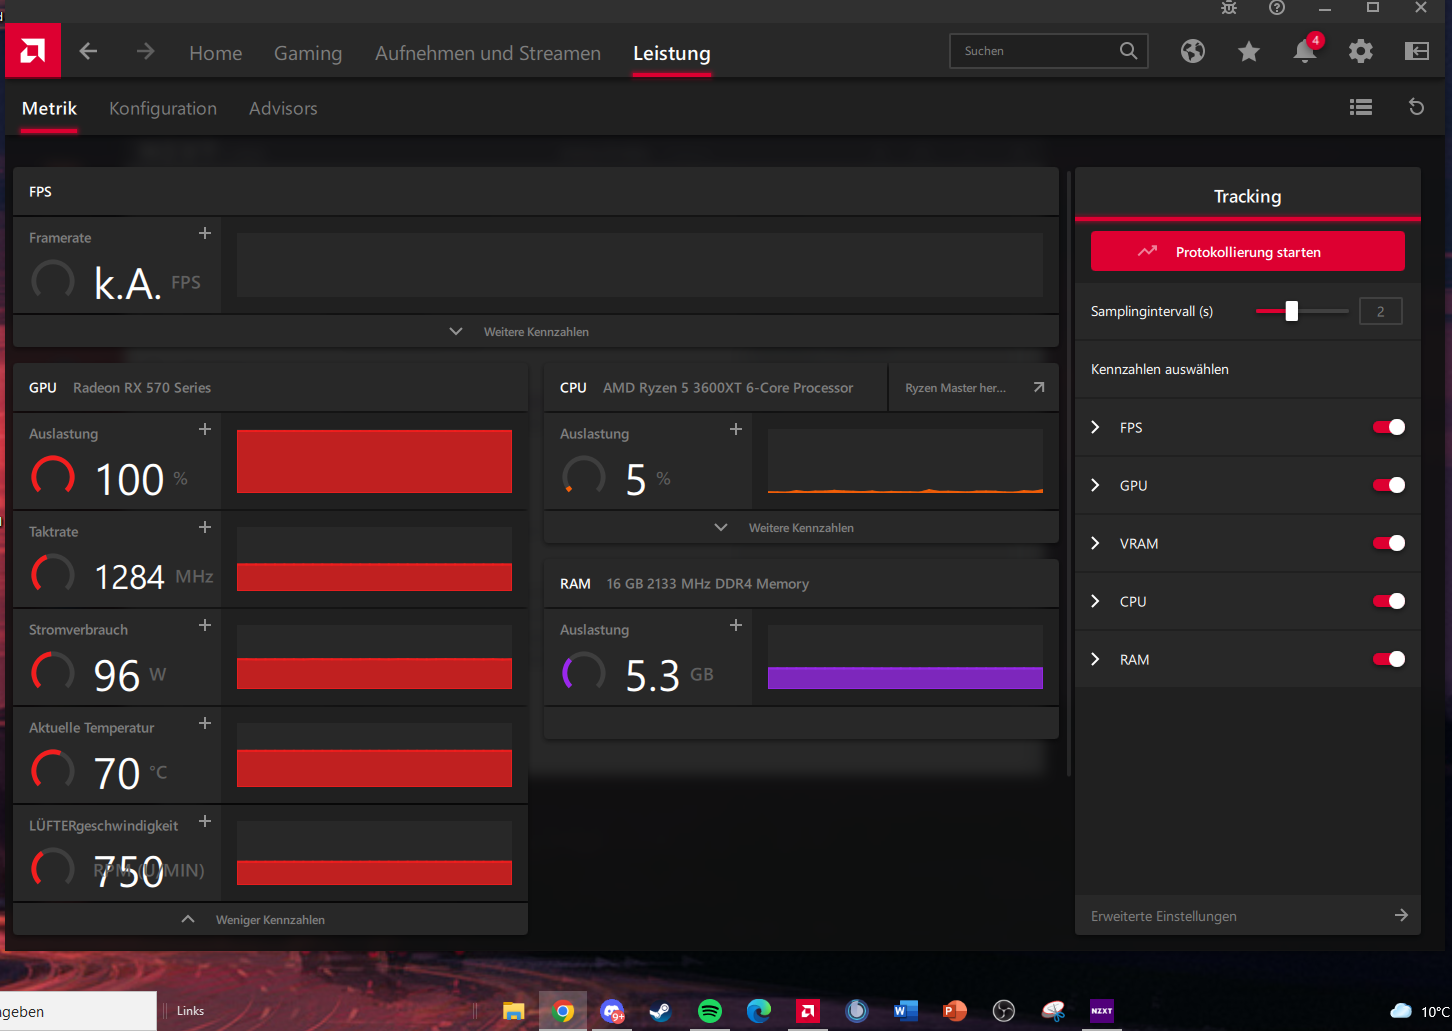Click the AMD logo icon
Screen dimensions: 1452x1031
pyautogui.click(x=33, y=51)
